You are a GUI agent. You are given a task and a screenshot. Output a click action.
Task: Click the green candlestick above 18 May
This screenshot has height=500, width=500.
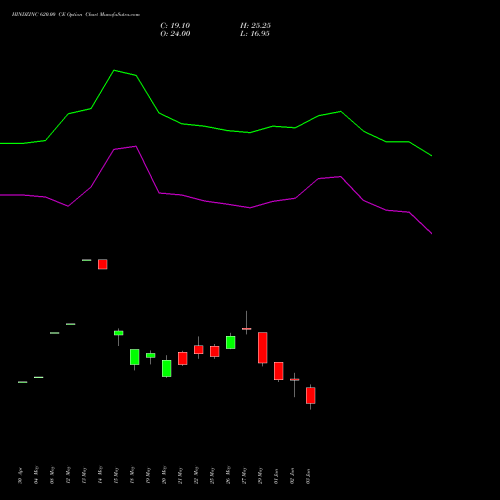click(135, 357)
